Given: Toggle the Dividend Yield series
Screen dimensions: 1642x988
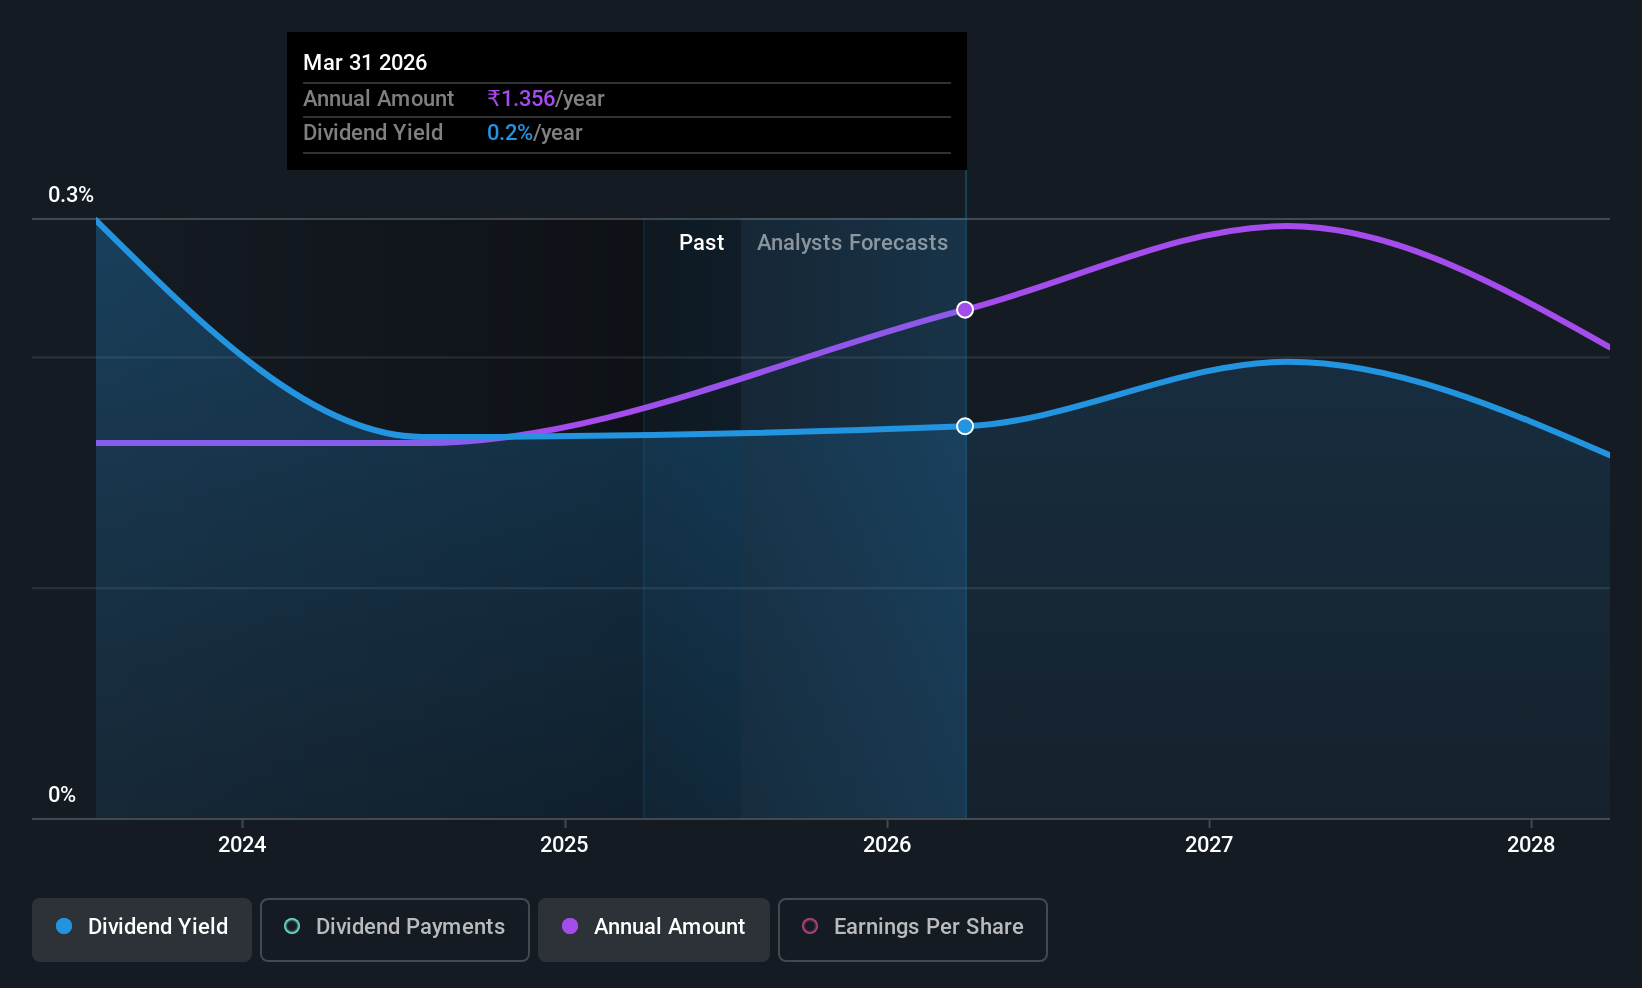Looking at the screenshot, I should 142,929.
